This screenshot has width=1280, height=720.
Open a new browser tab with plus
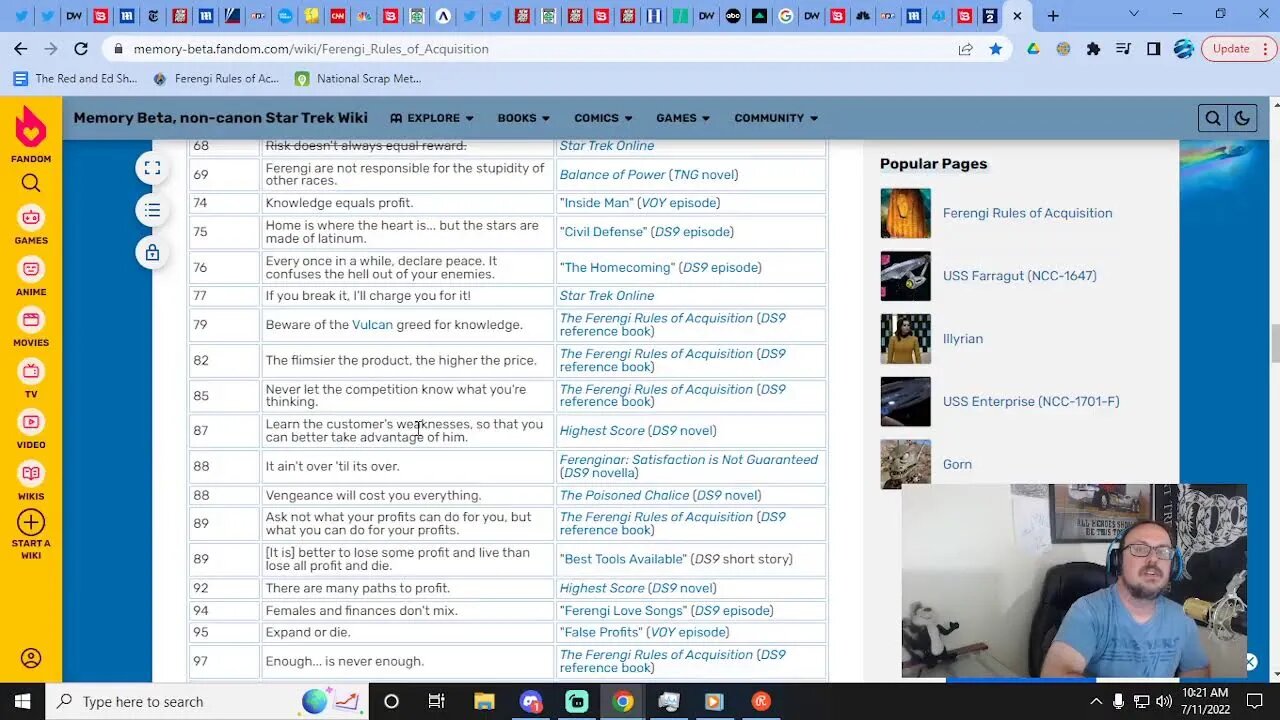coord(1053,16)
